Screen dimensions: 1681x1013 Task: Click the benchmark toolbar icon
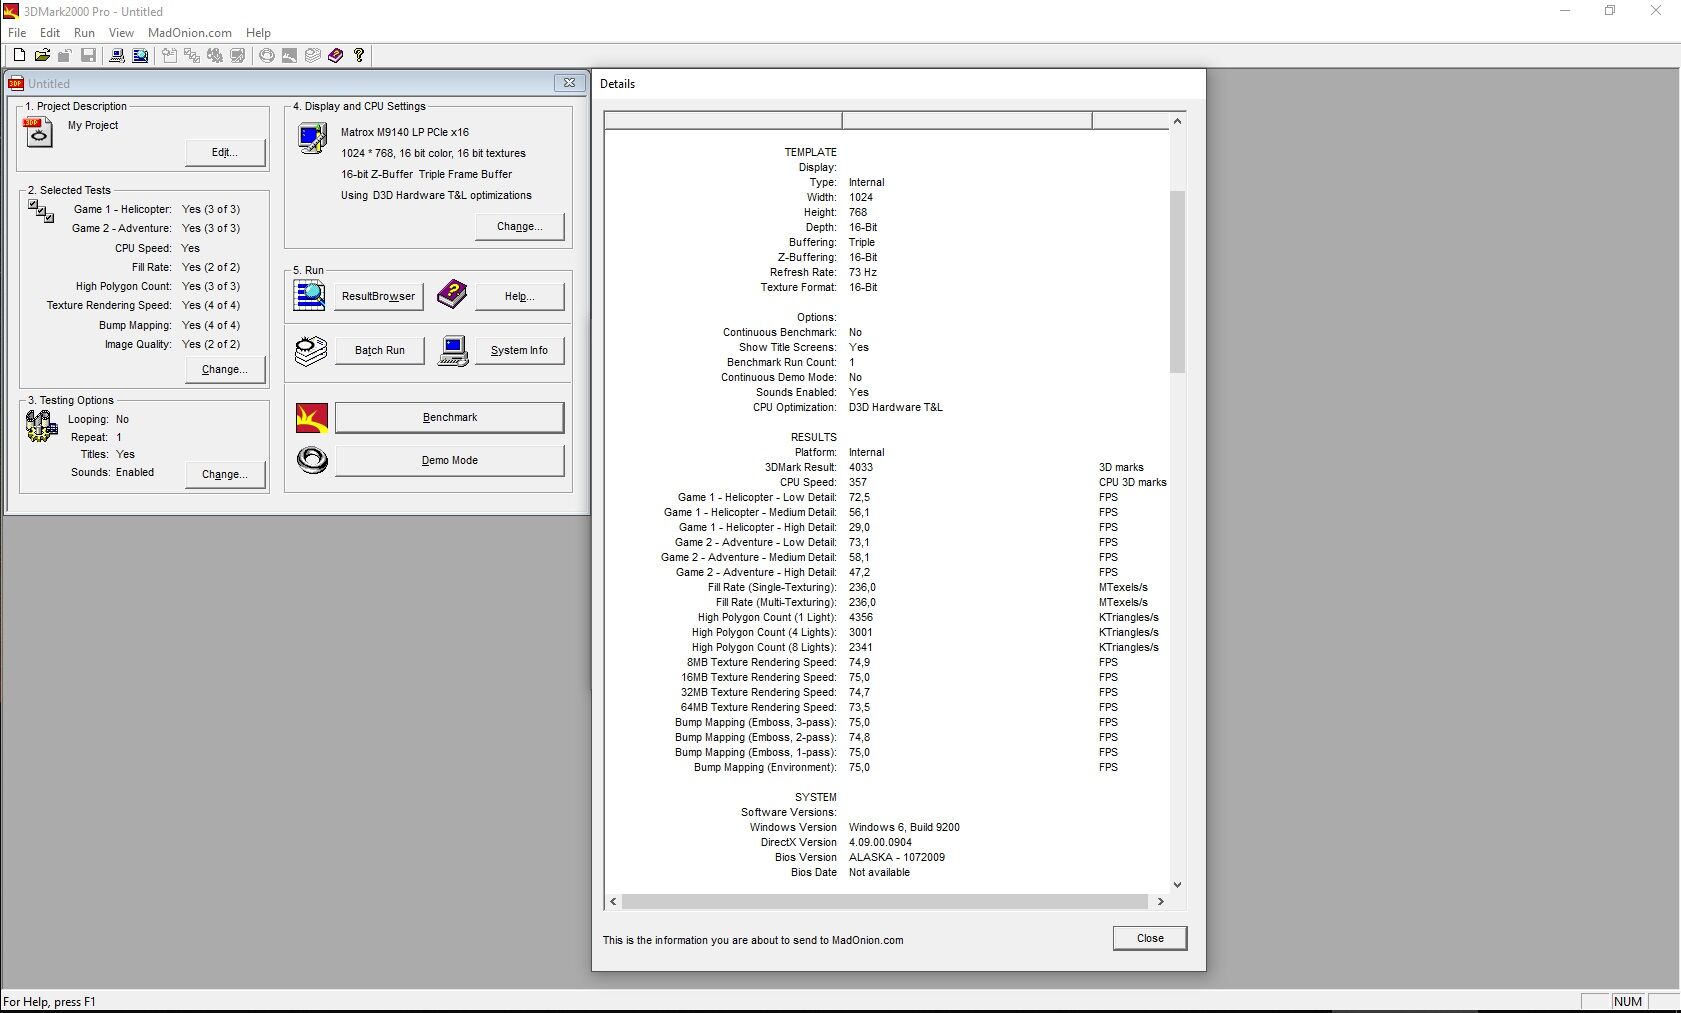point(289,55)
